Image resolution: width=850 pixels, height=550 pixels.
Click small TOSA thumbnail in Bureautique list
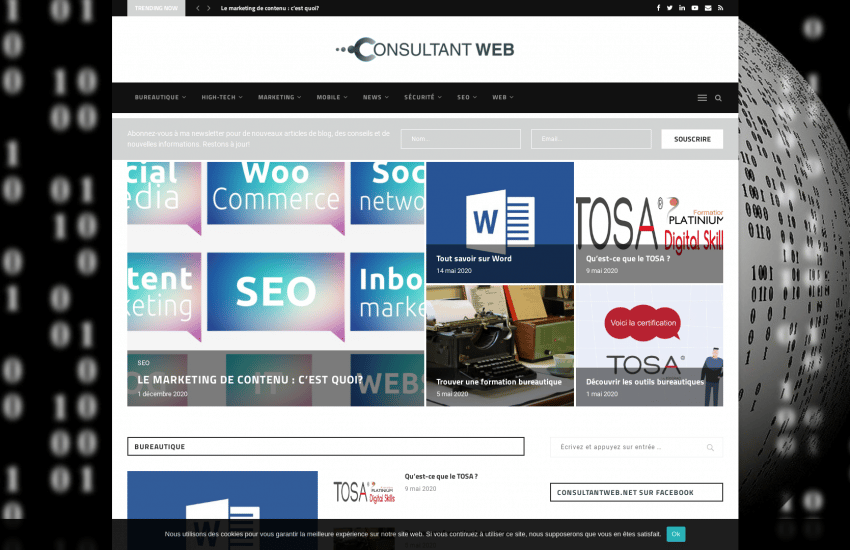[364, 492]
